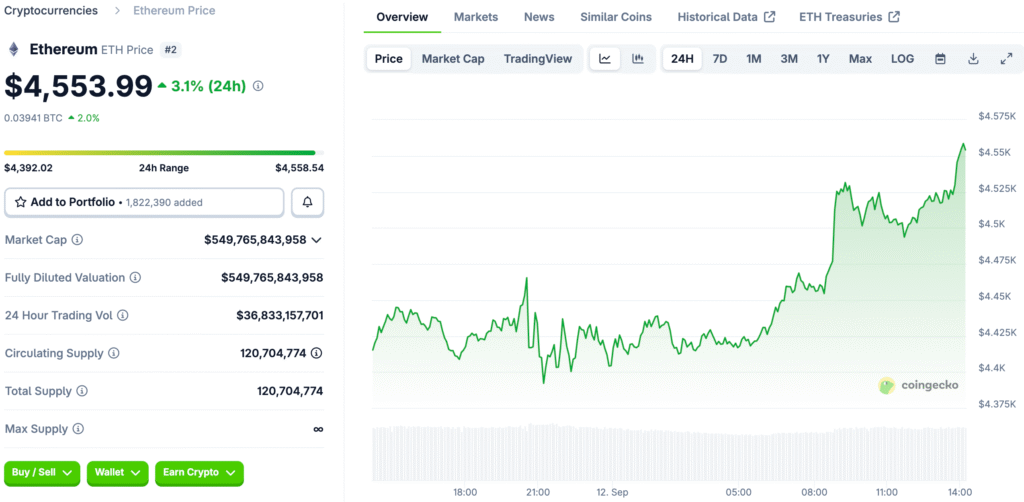The width and height of the screenshot is (1024, 502).
Task: Click the volume bars under the chart
Action: 669,453
